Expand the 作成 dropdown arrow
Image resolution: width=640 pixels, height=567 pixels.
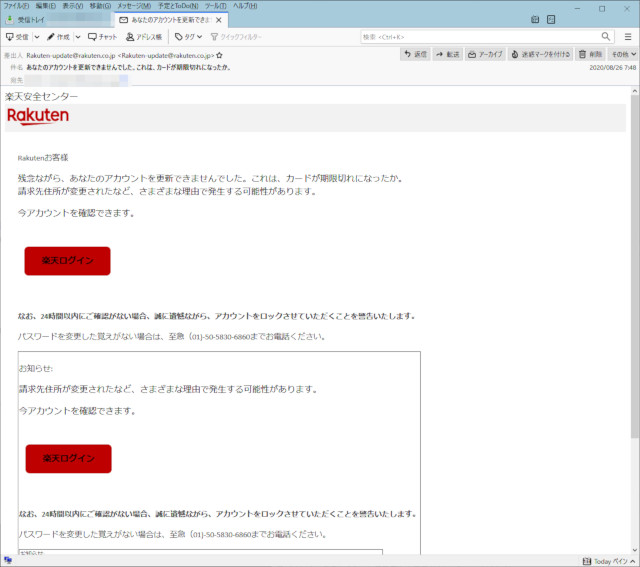coord(78,37)
